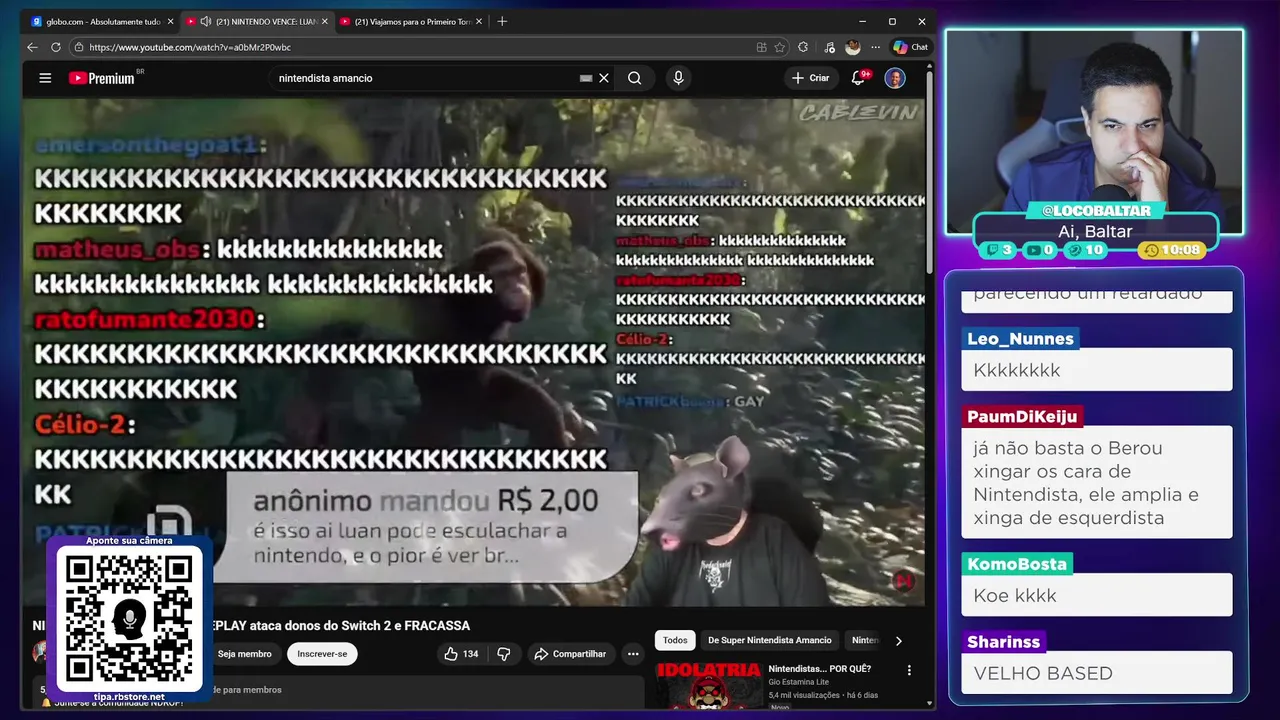Click KomoBosta chat username

(x=1017, y=564)
